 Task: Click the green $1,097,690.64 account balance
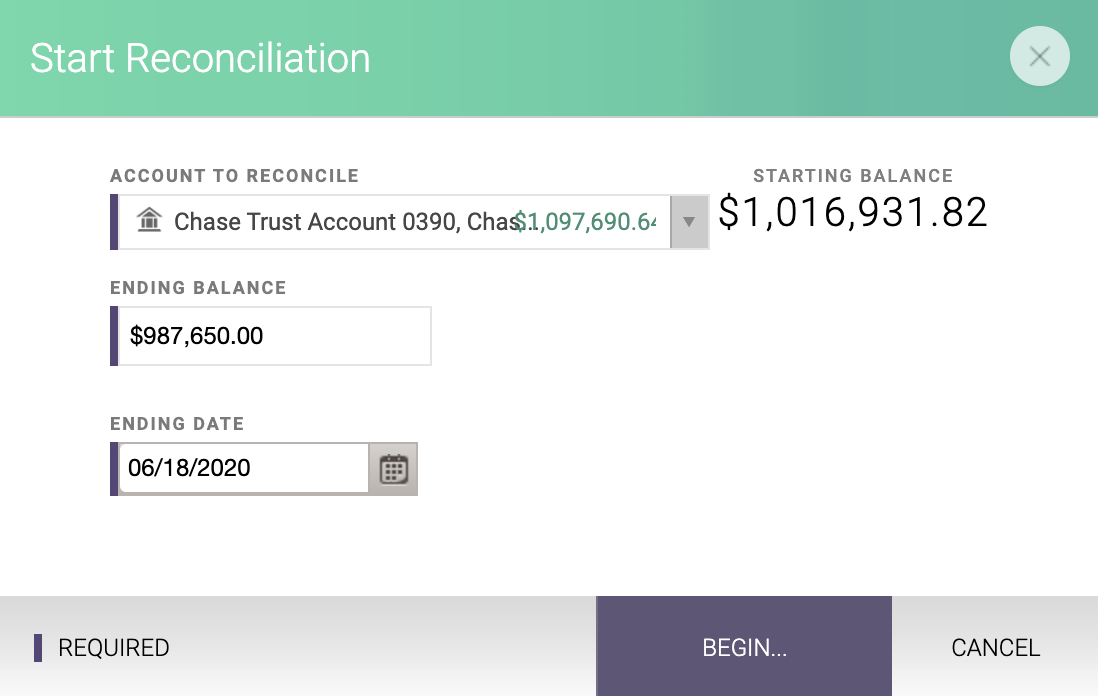click(586, 222)
